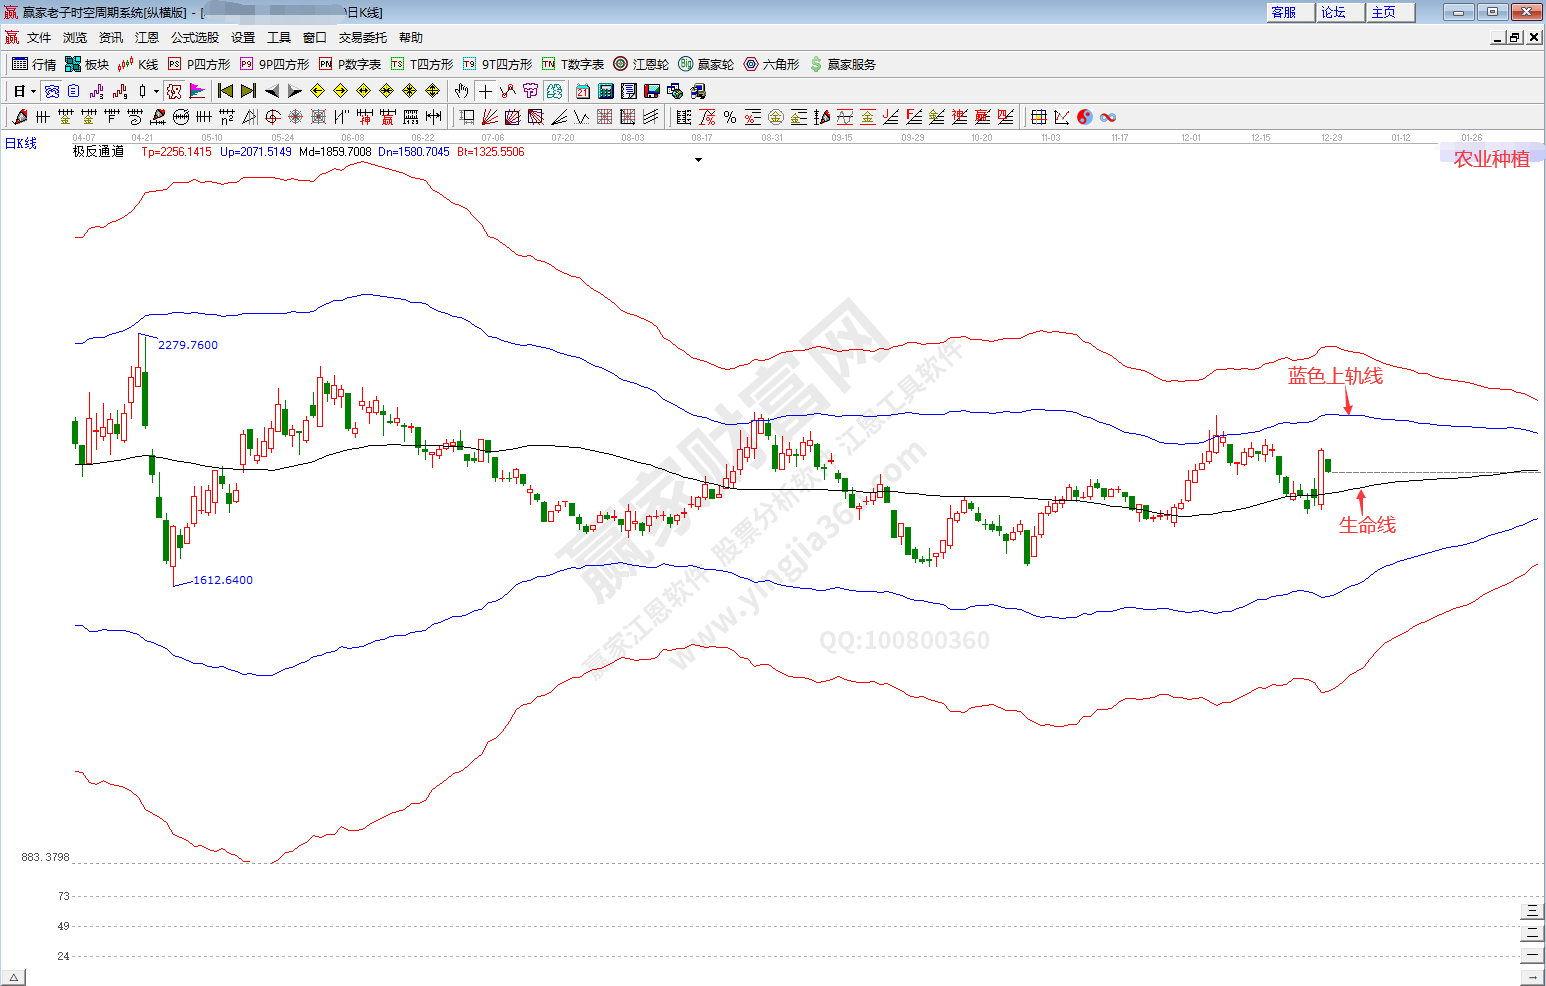Toggle the highlighted red chart pattern button

pyautogui.click(x=174, y=91)
